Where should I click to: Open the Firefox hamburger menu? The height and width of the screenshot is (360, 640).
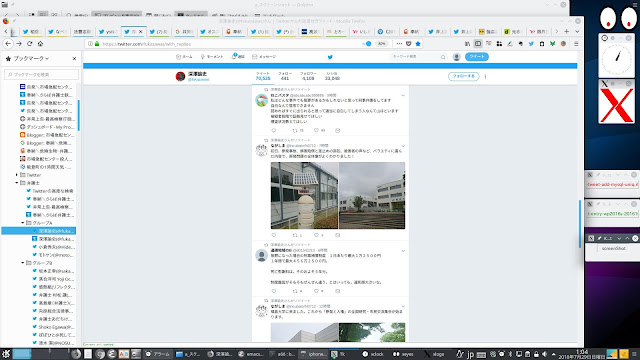[x=576, y=44]
